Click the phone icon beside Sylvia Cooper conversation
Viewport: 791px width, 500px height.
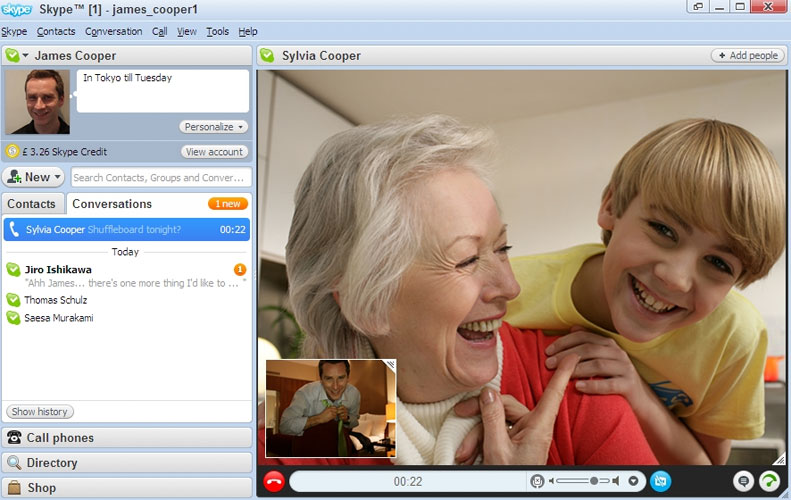point(14,230)
